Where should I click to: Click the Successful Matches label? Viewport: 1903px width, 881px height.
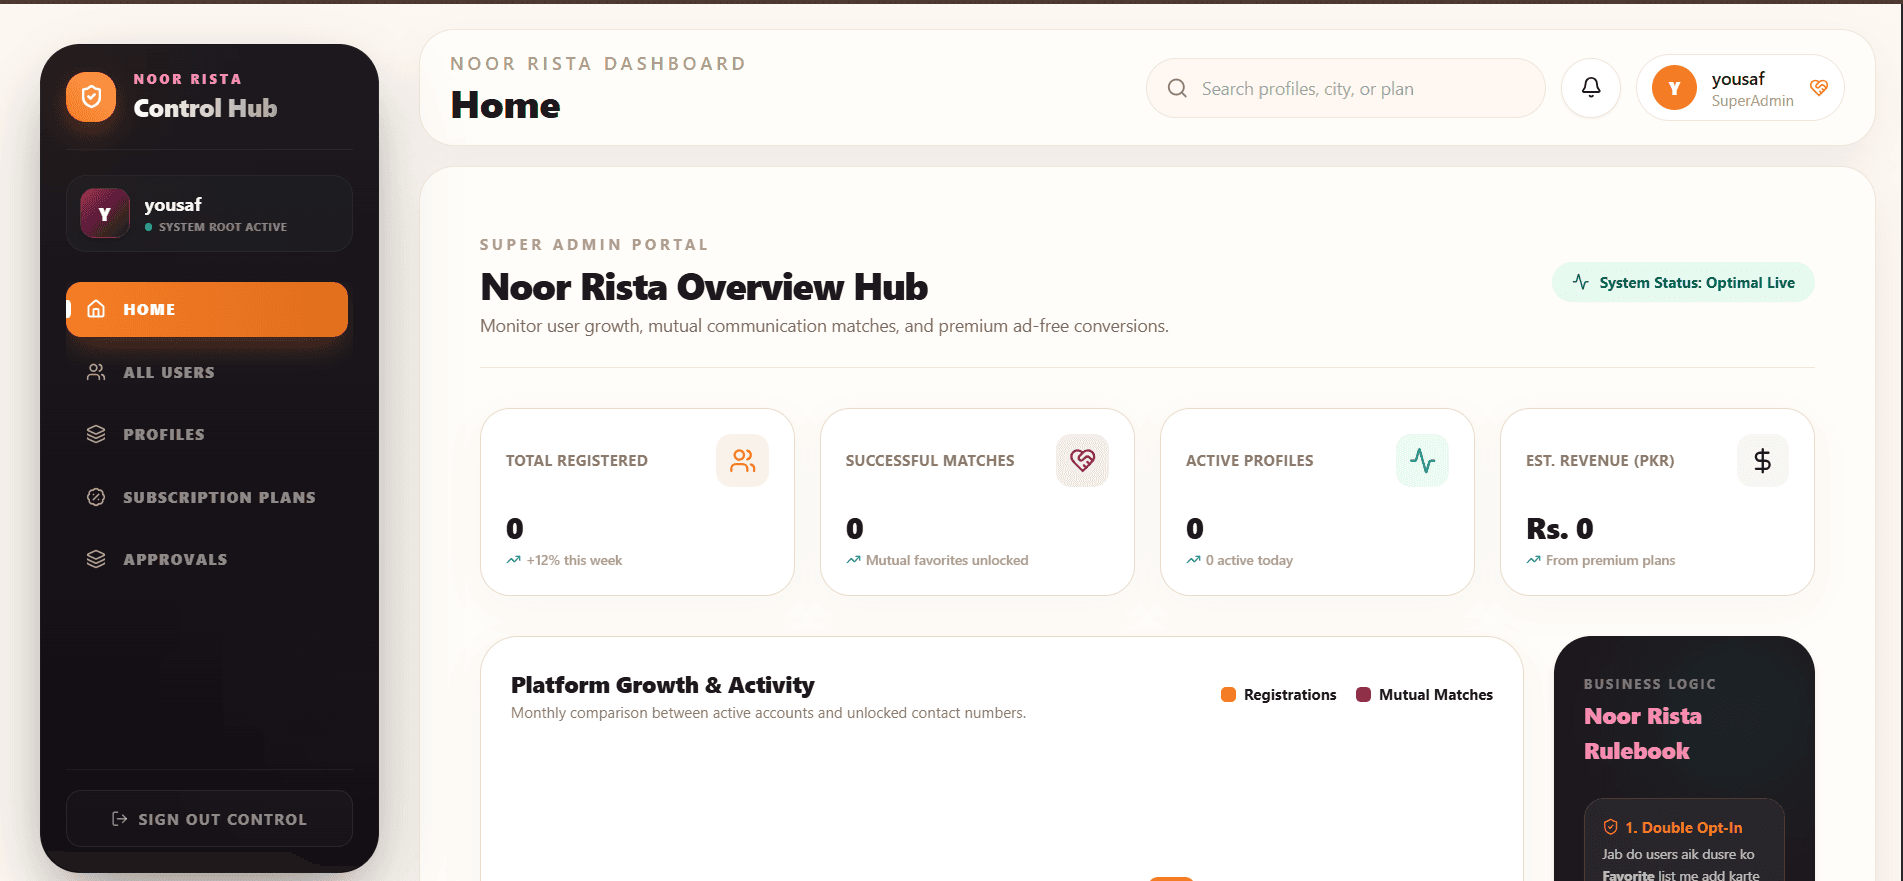point(930,461)
